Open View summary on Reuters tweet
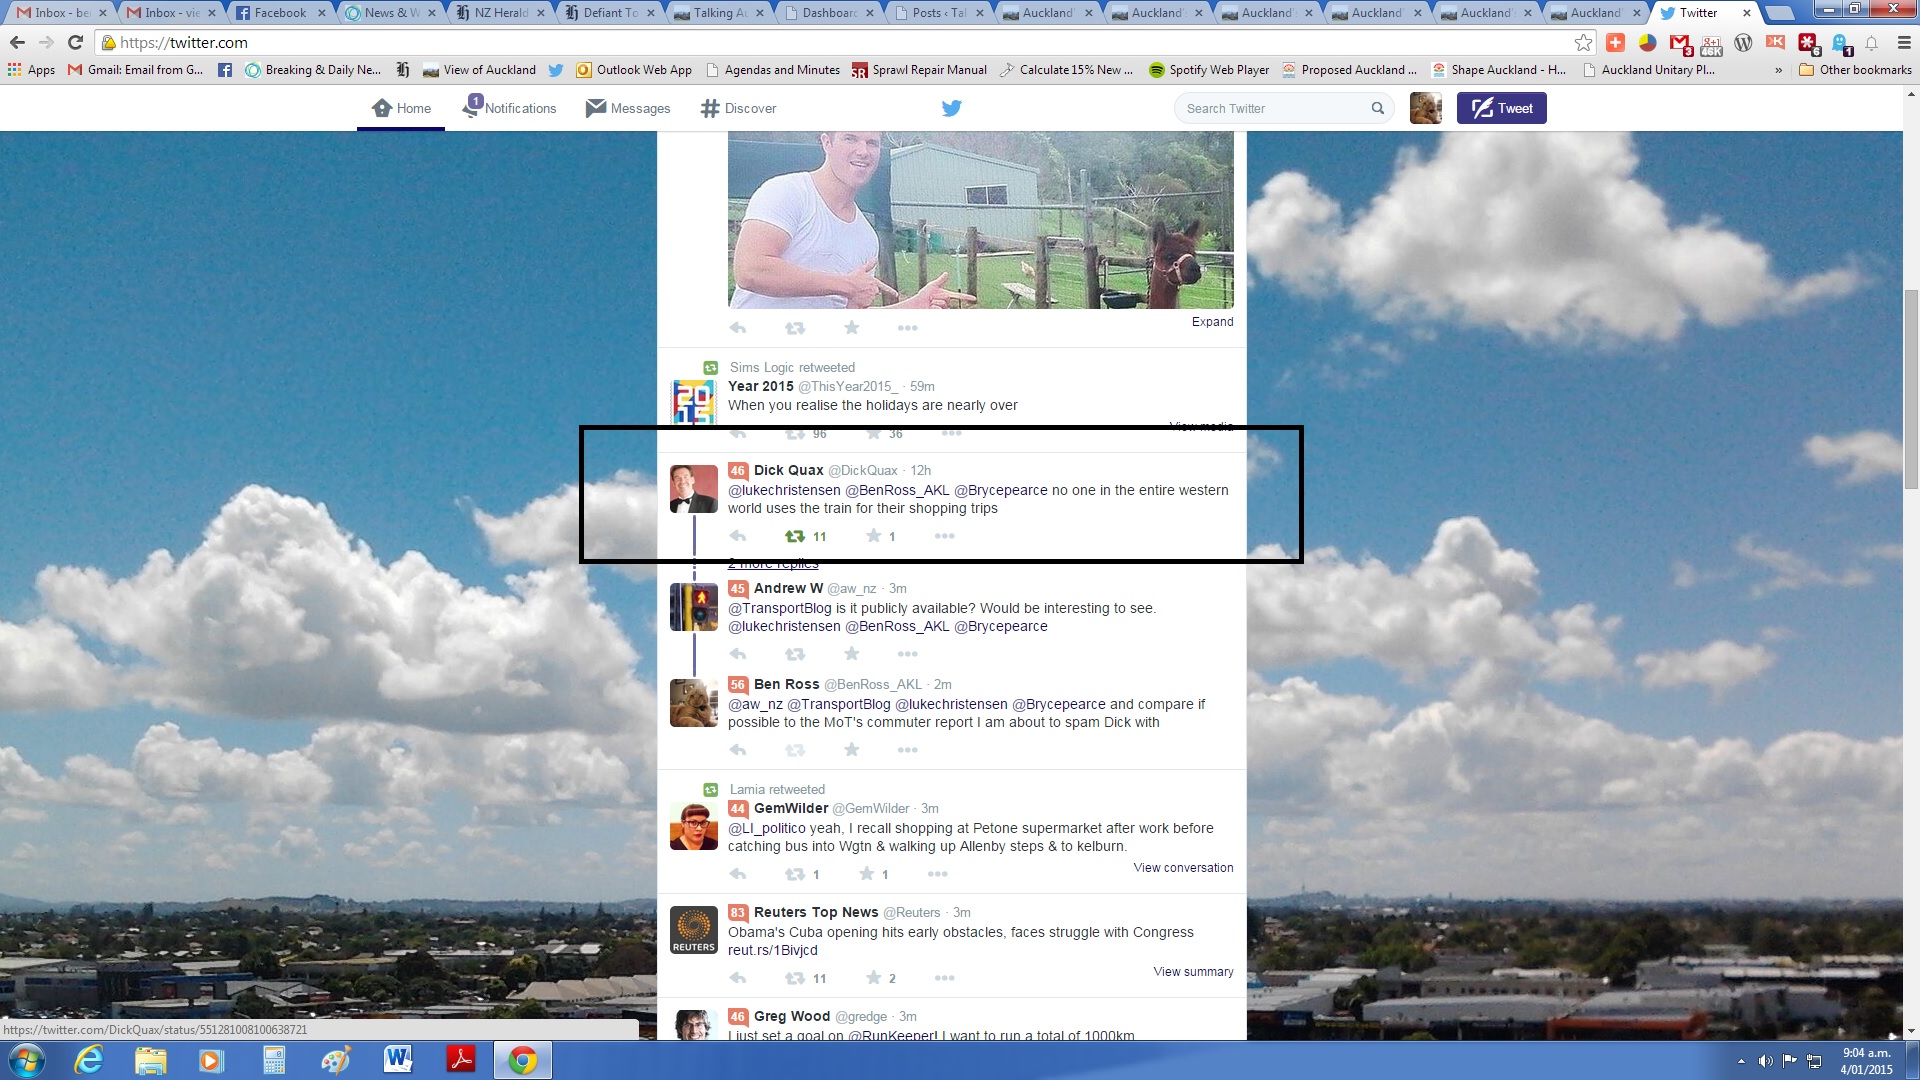1920x1080 pixels. pos(1193,972)
